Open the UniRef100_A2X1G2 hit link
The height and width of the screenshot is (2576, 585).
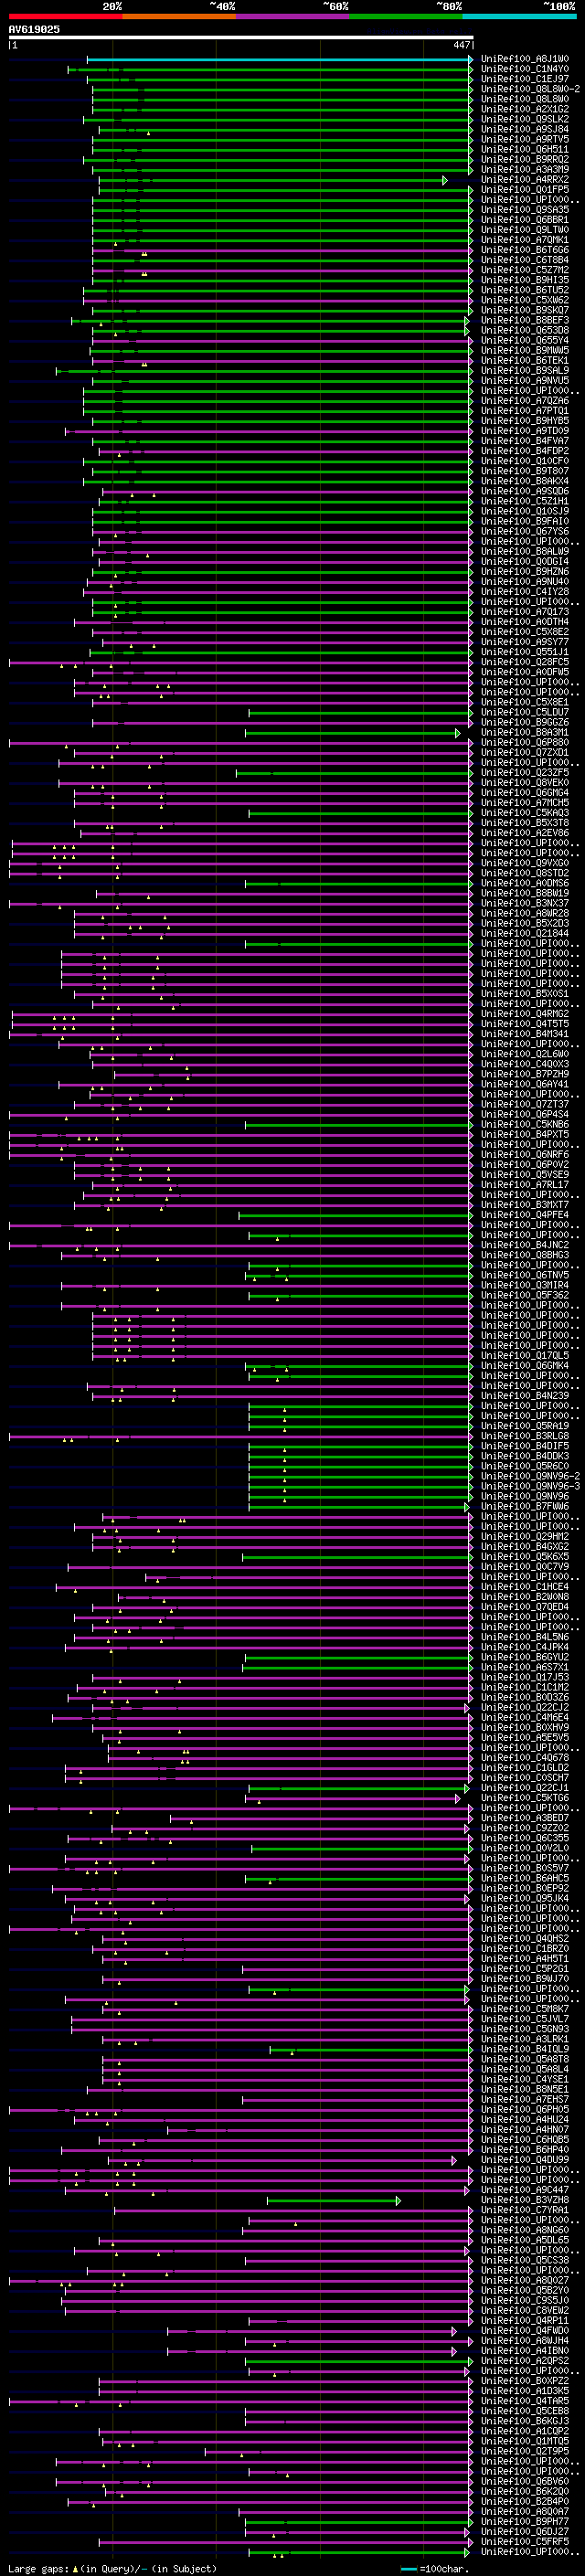coord(524,109)
